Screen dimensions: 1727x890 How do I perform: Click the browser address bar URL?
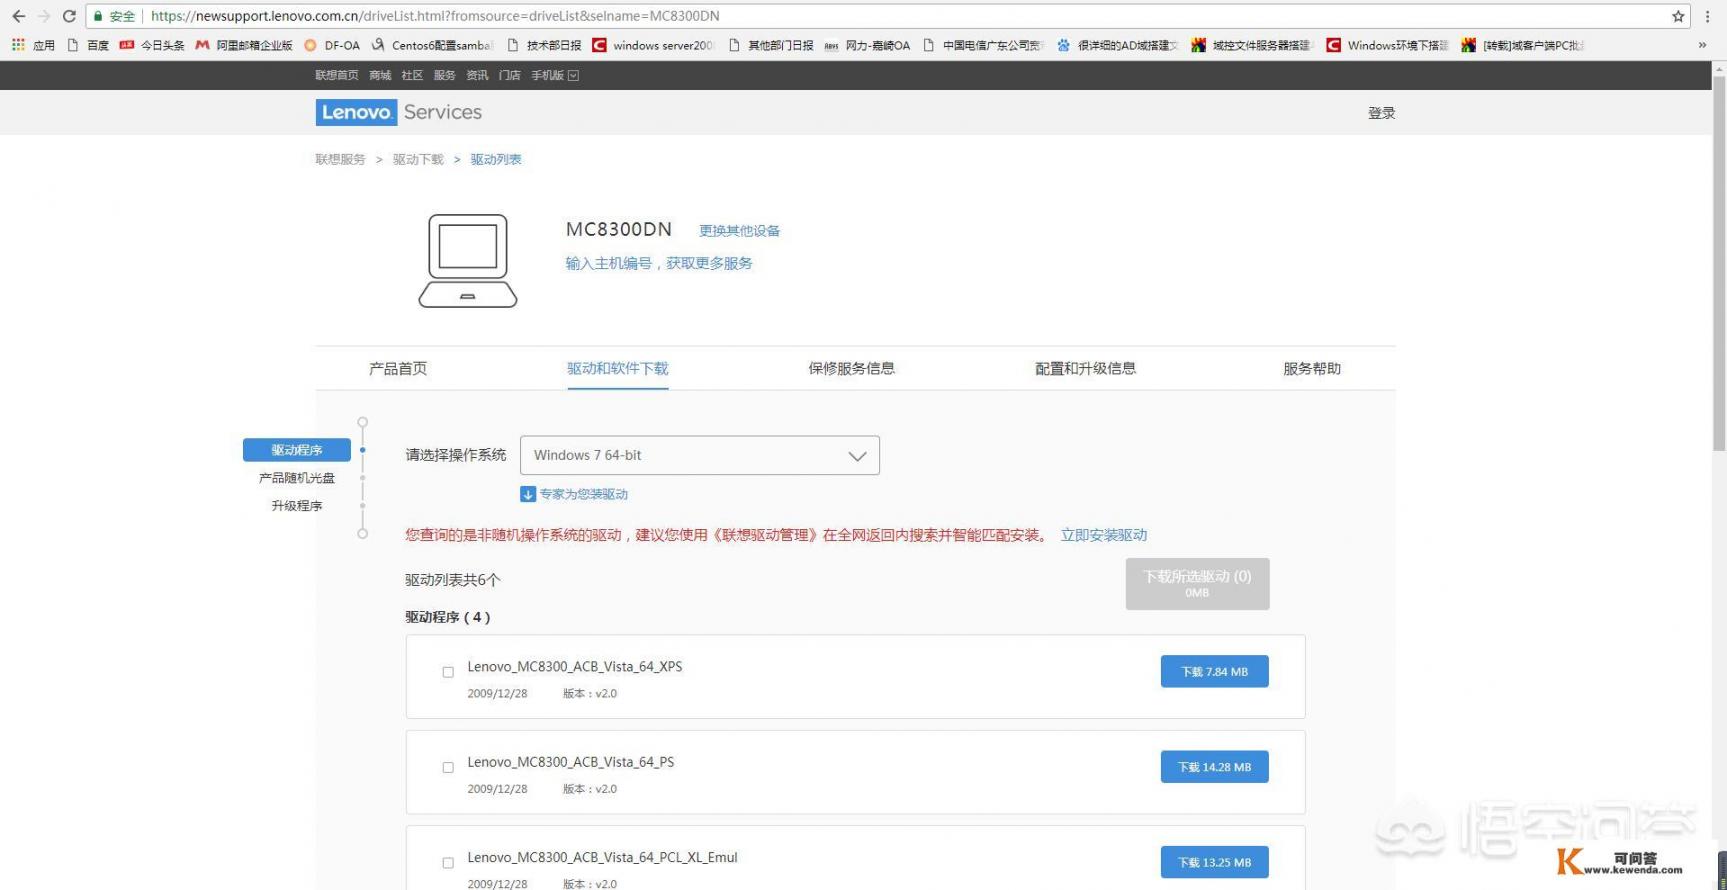point(435,16)
